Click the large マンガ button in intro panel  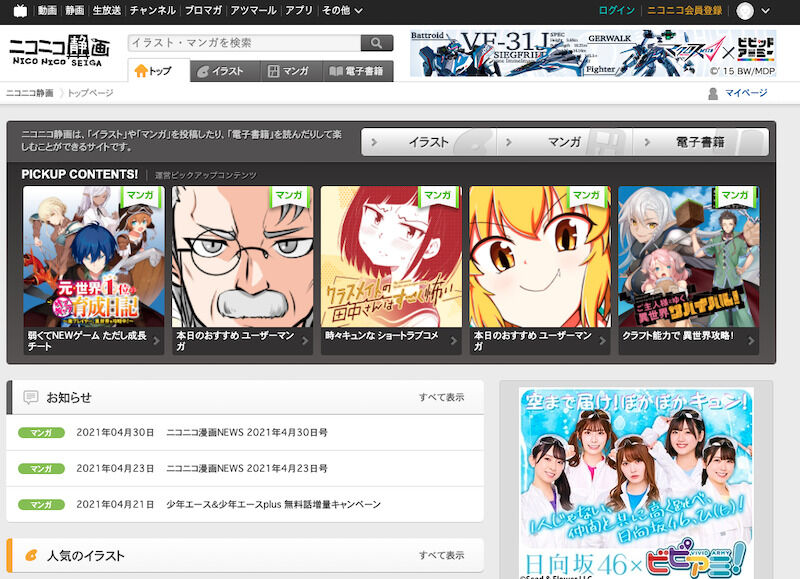[x=565, y=142]
